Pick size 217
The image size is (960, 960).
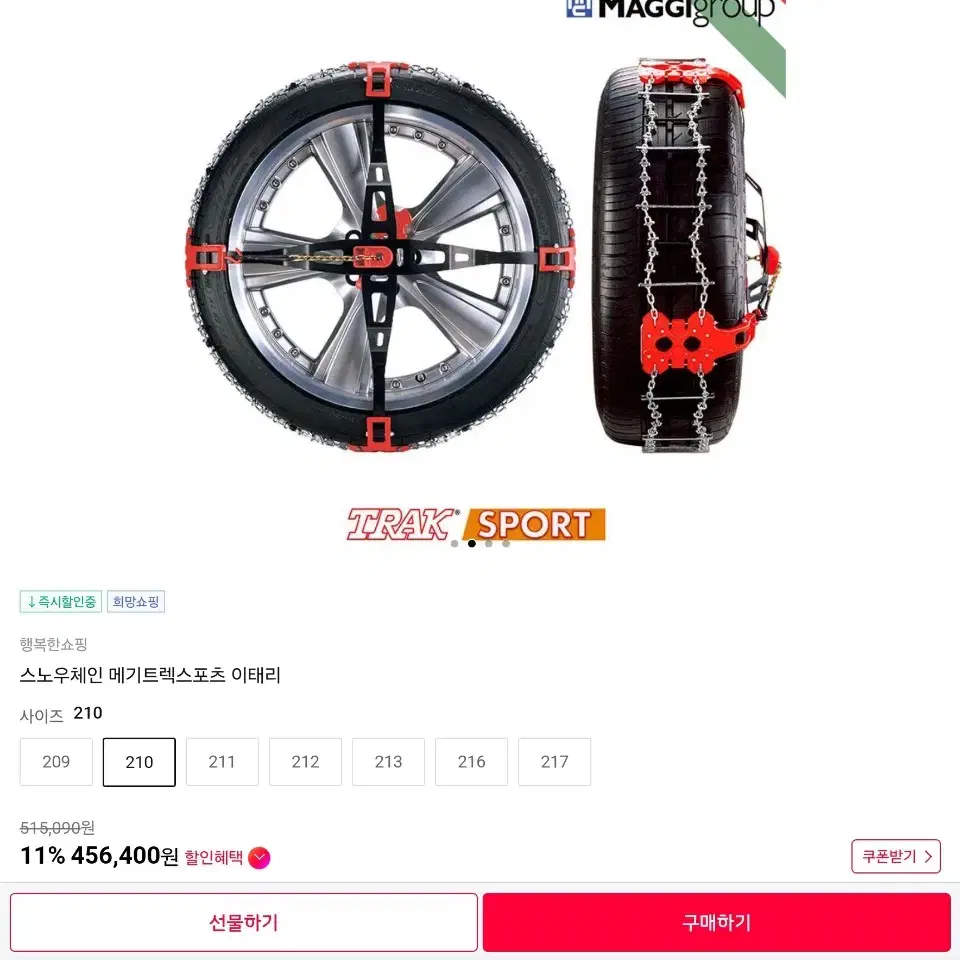[554, 762]
